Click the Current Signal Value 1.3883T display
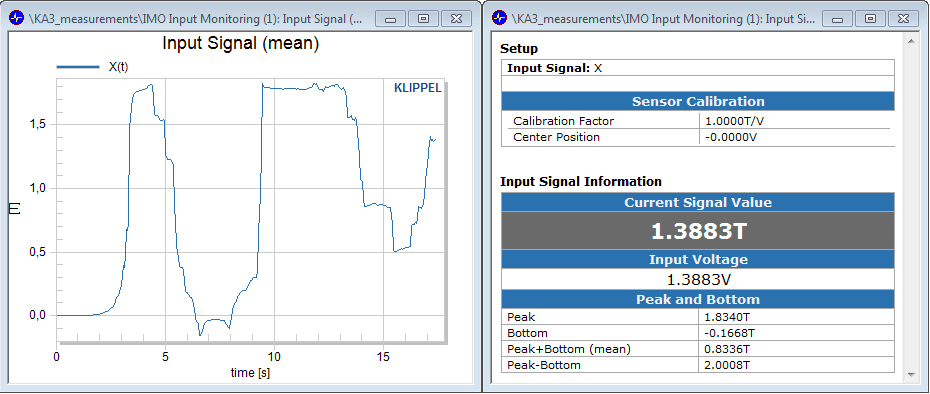 [698, 231]
